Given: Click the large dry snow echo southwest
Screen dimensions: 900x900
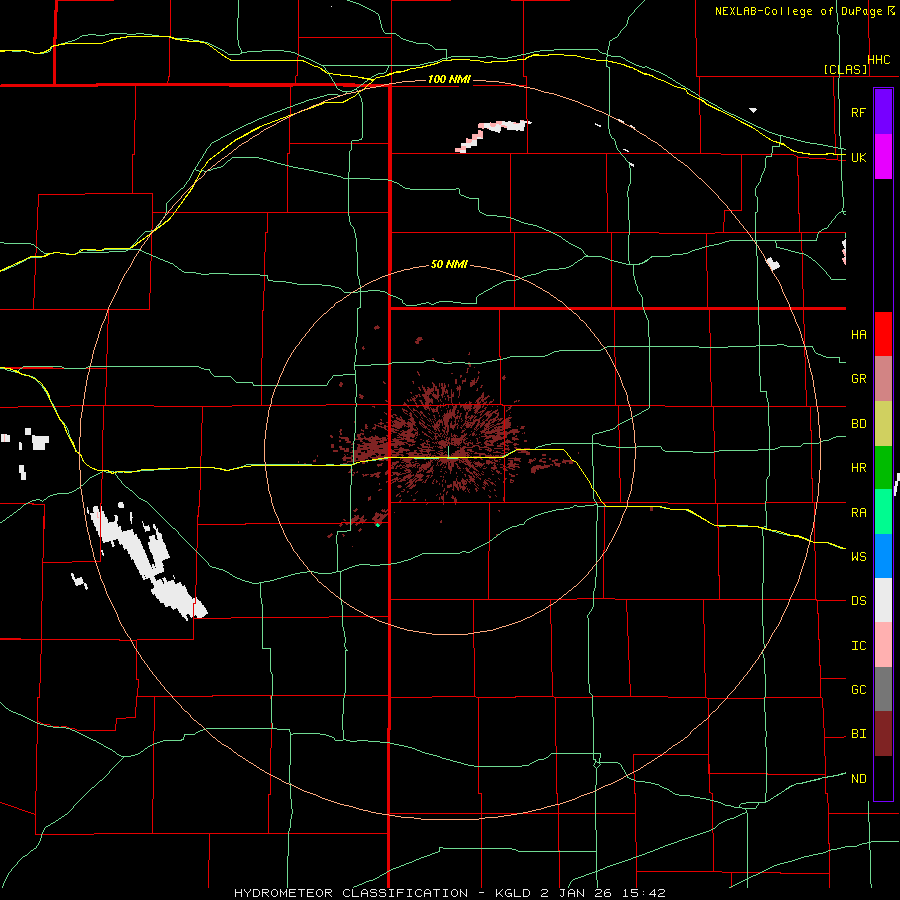Looking at the screenshot, I should tap(146, 562).
